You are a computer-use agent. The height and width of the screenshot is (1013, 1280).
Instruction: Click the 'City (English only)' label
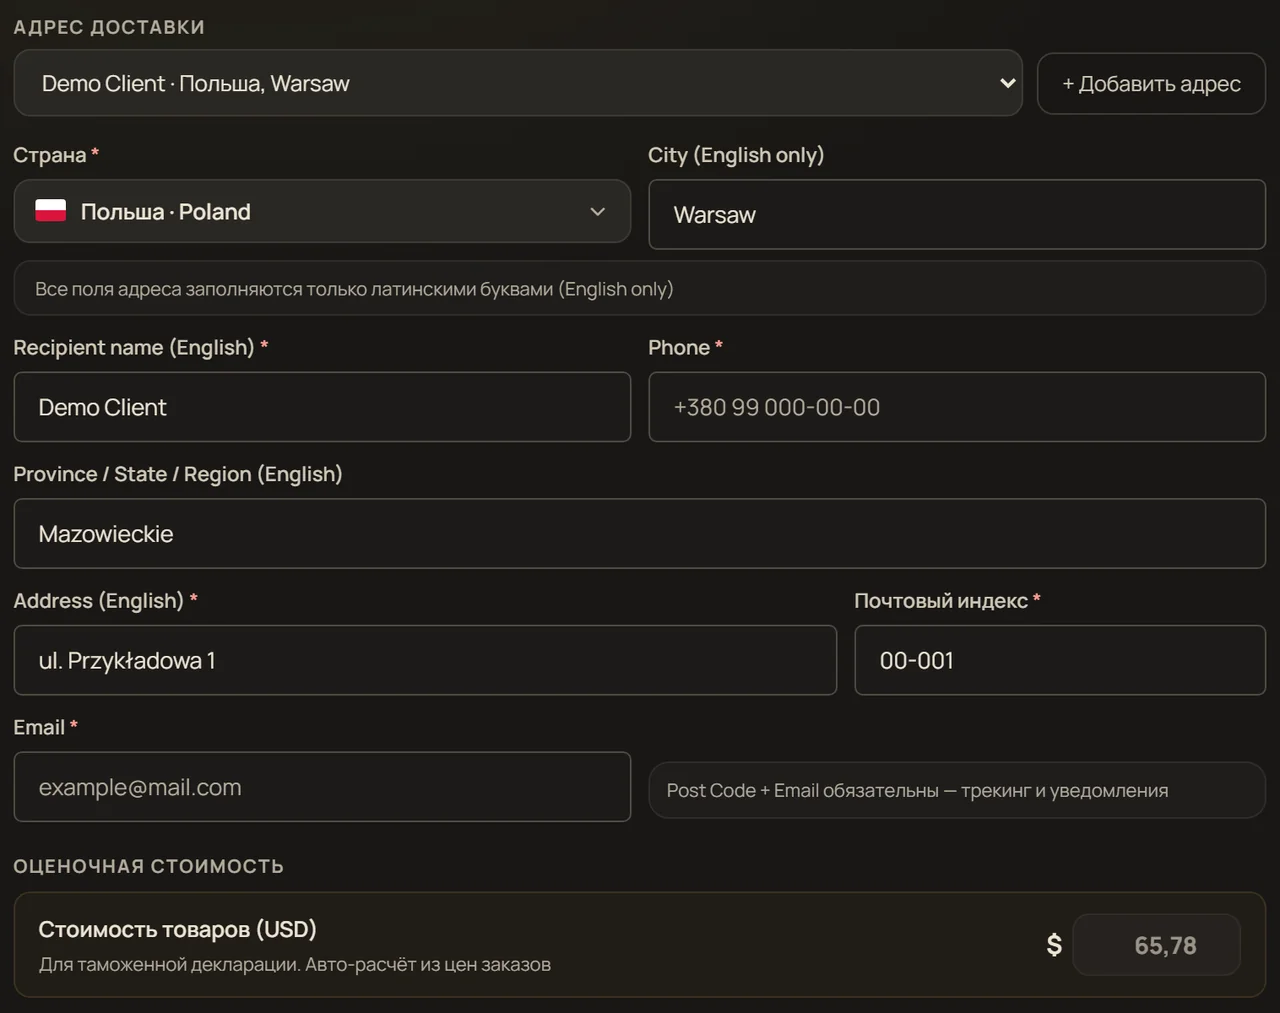[x=736, y=155]
